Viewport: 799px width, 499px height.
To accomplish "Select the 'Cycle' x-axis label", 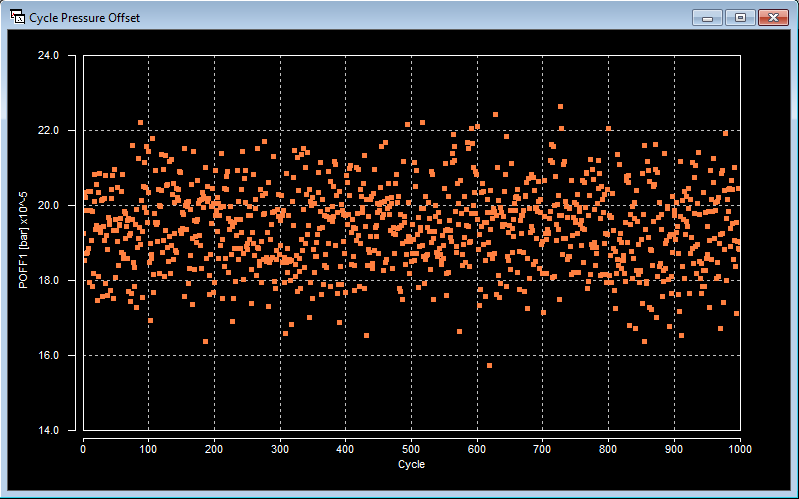I will click(411, 464).
